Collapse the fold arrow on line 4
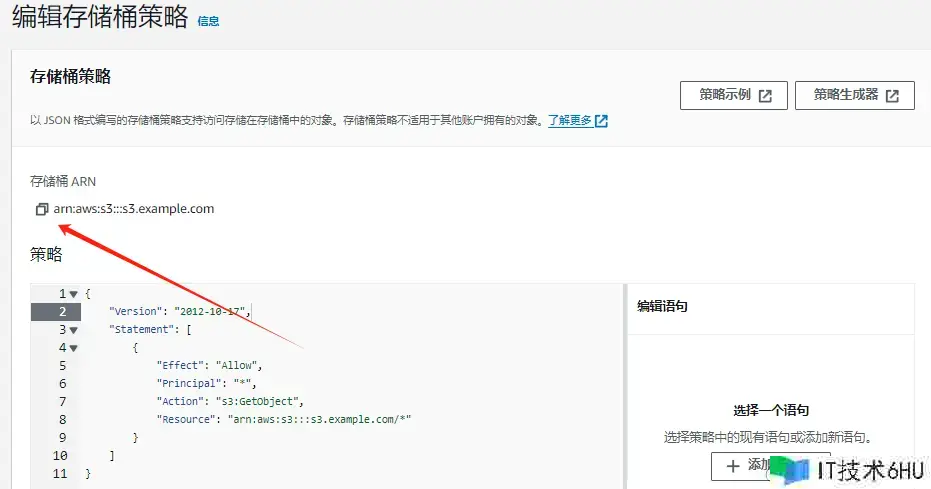Image resolution: width=931 pixels, height=489 pixels. point(74,348)
